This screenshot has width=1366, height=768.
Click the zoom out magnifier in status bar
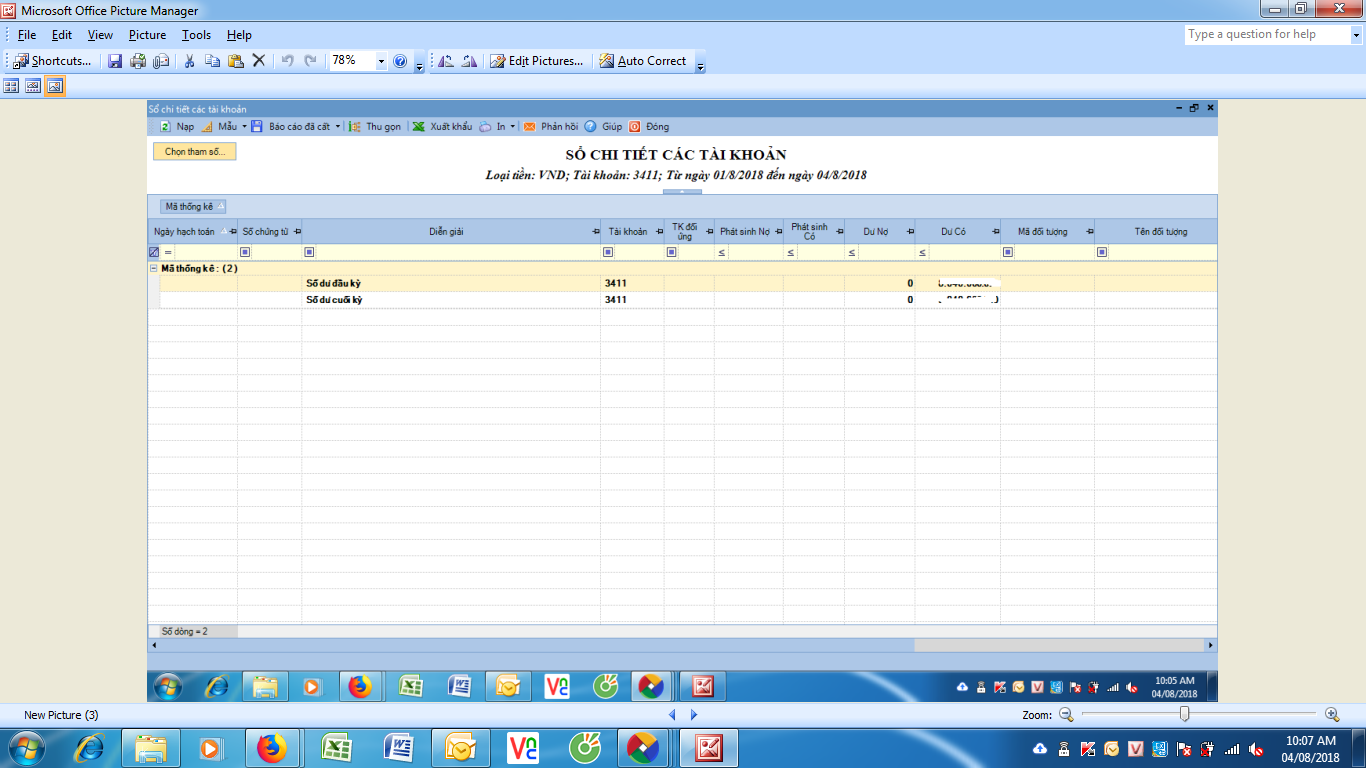point(1066,714)
